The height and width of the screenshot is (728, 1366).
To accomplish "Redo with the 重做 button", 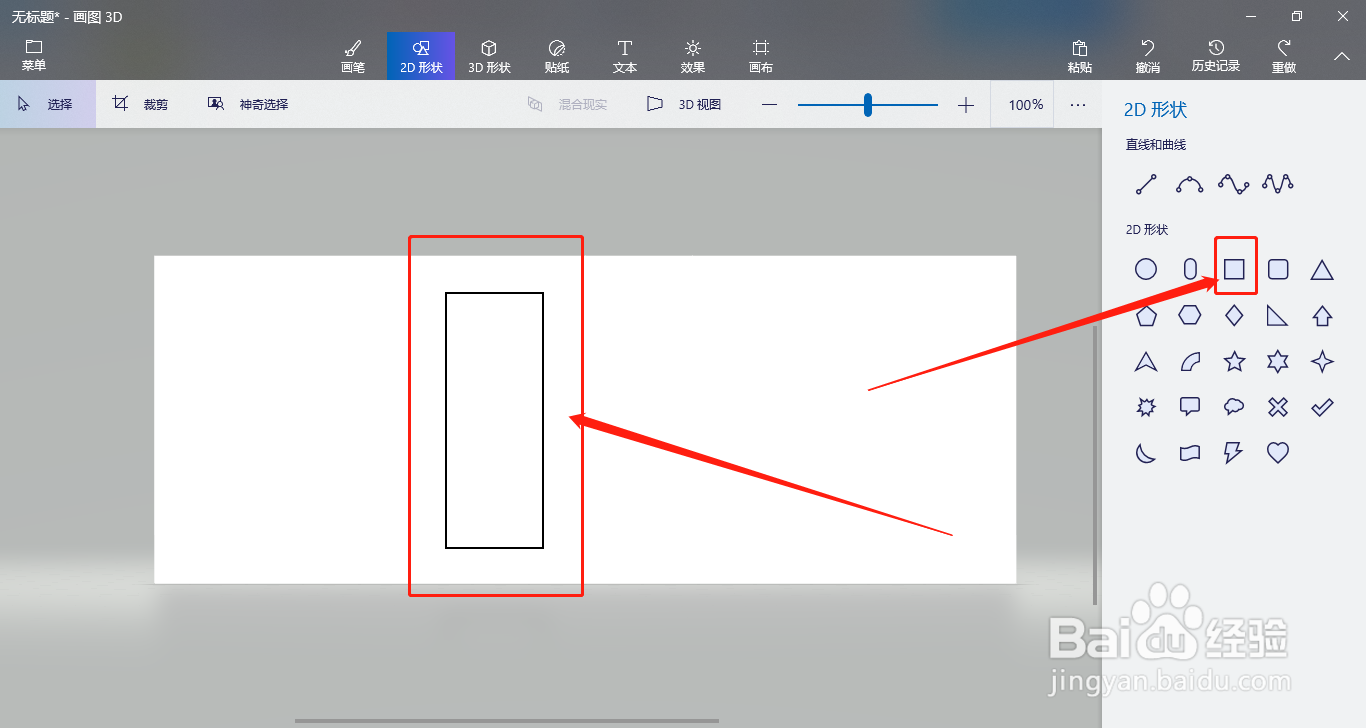I will tap(1284, 56).
